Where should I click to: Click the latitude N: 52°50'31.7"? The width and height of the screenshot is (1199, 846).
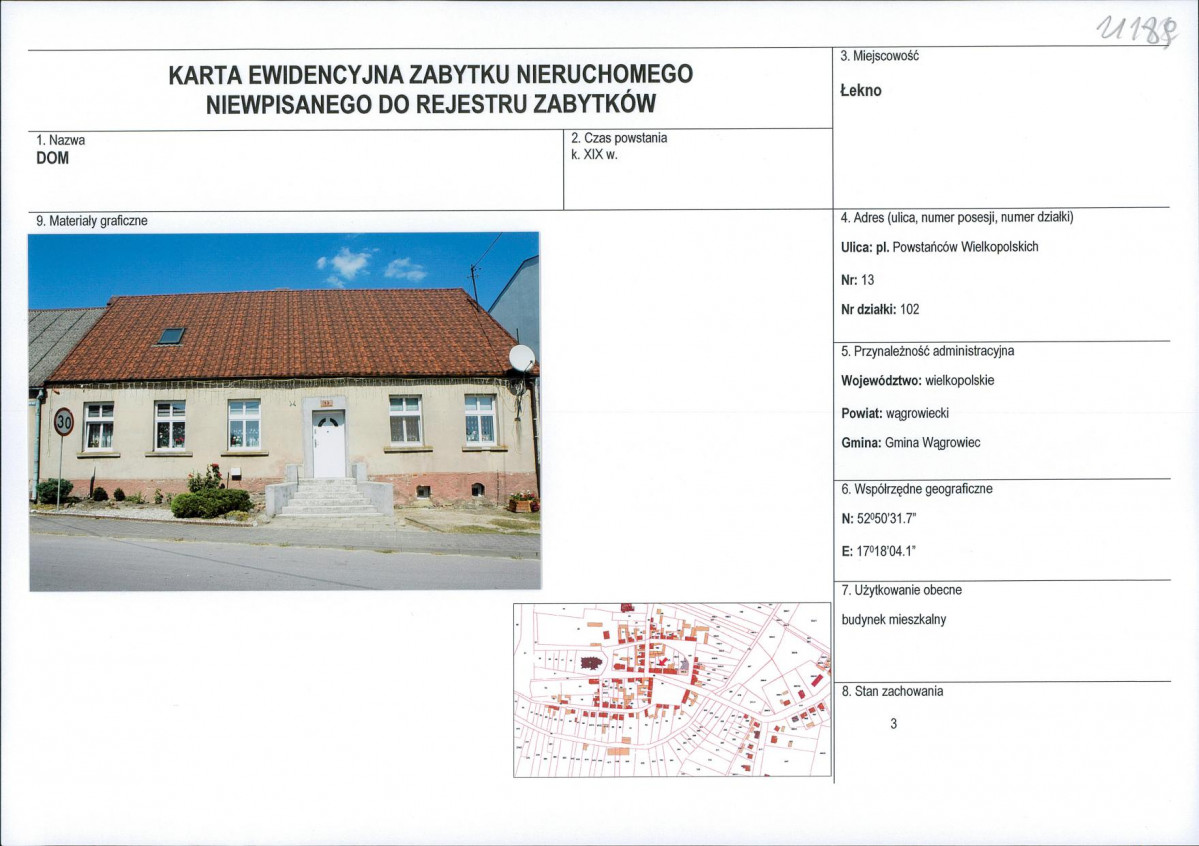click(878, 519)
